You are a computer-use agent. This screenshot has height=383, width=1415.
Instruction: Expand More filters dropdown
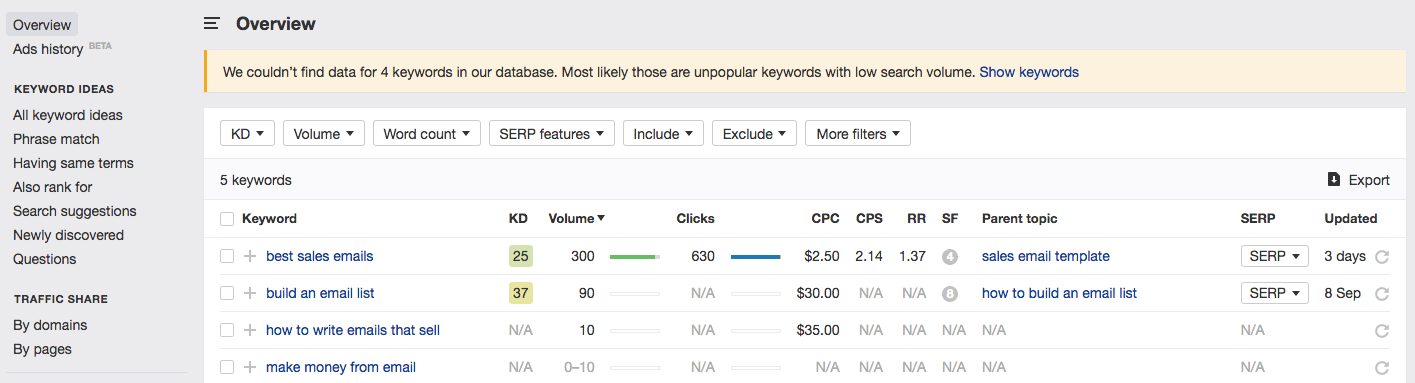(x=858, y=134)
